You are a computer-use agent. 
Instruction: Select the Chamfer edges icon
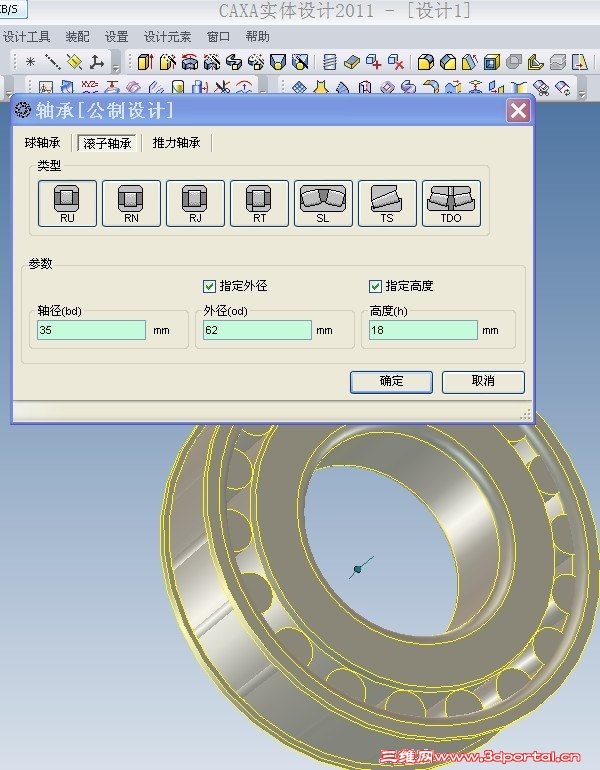pyautogui.click(x=448, y=62)
